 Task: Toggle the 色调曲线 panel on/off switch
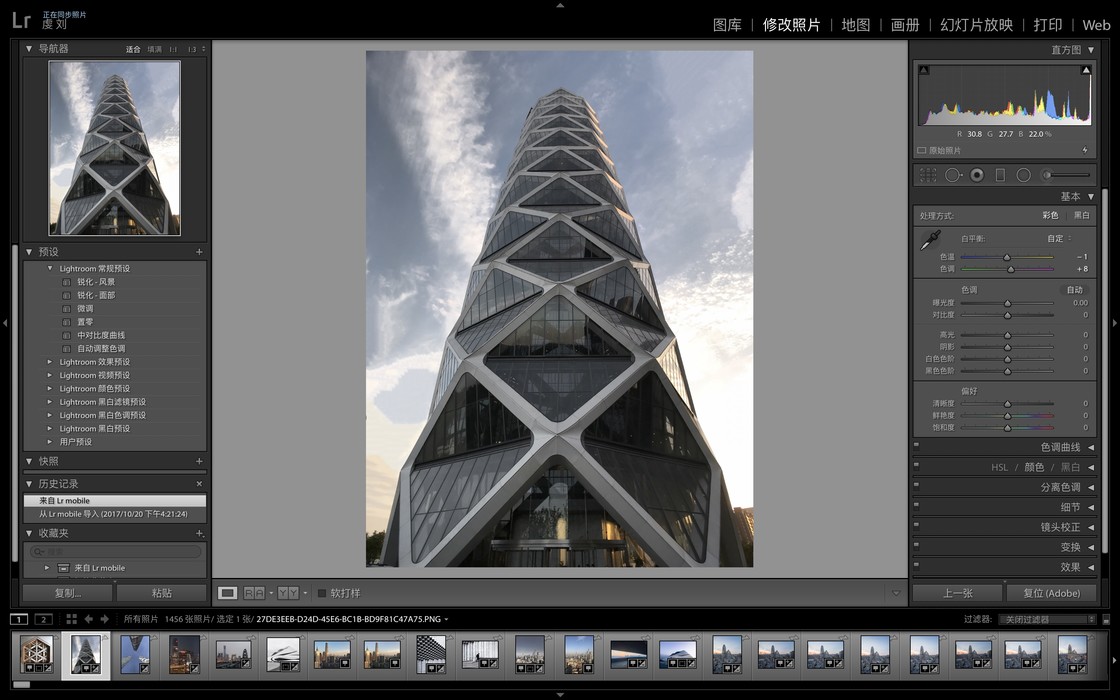click(916, 445)
